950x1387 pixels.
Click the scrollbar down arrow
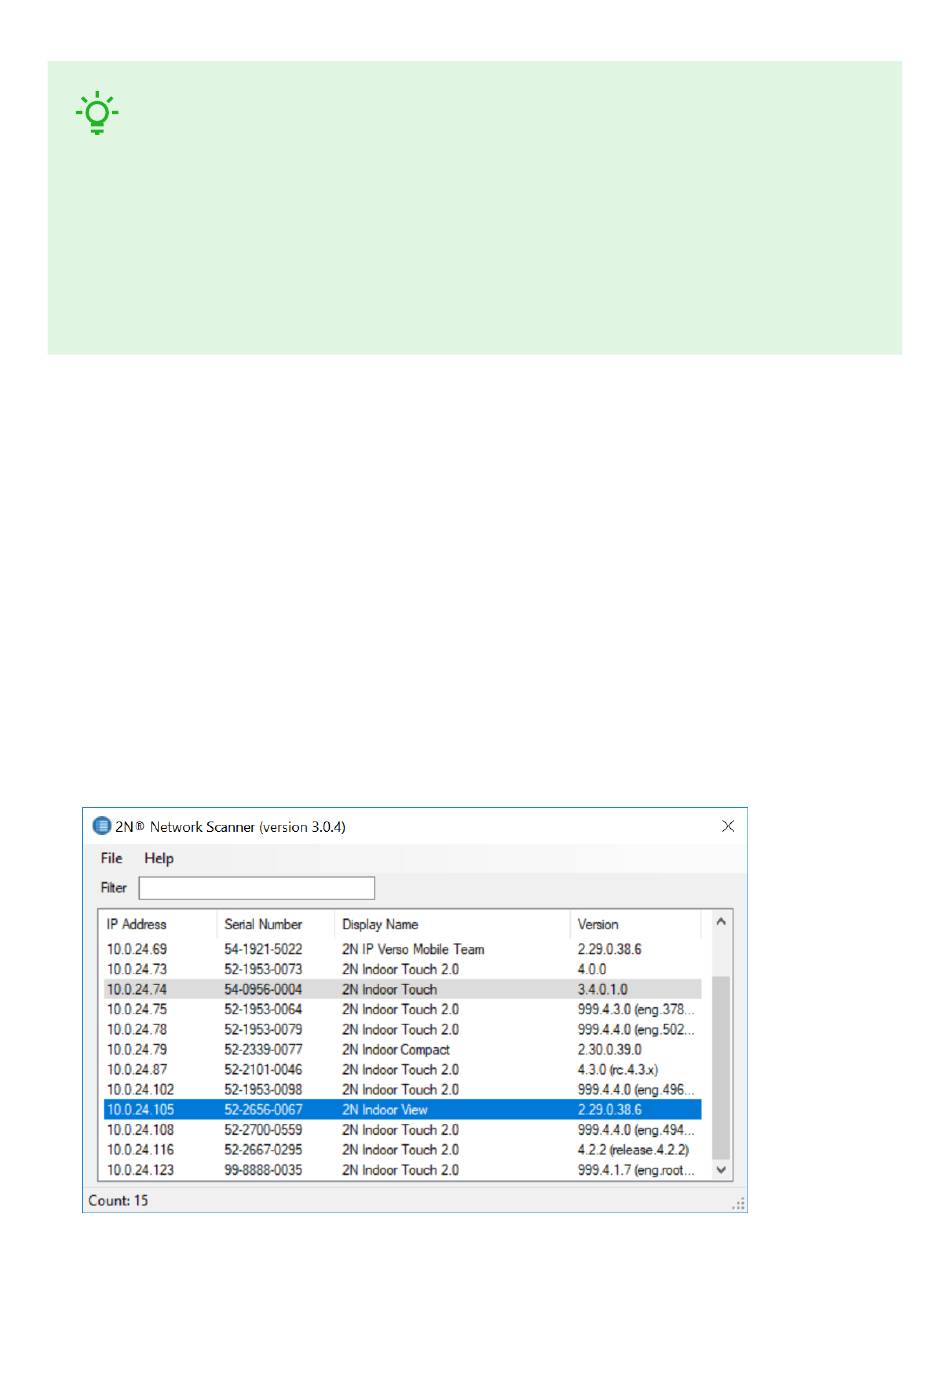click(721, 1170)
